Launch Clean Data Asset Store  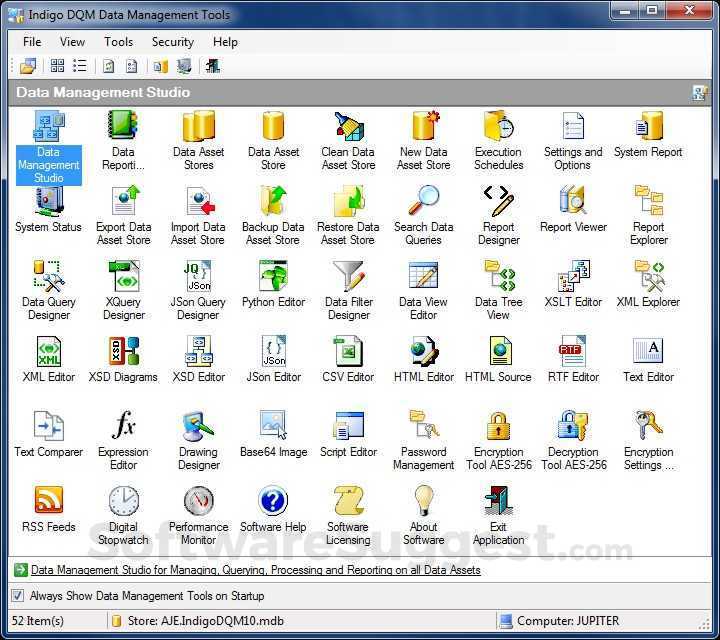tap(349, 140)
